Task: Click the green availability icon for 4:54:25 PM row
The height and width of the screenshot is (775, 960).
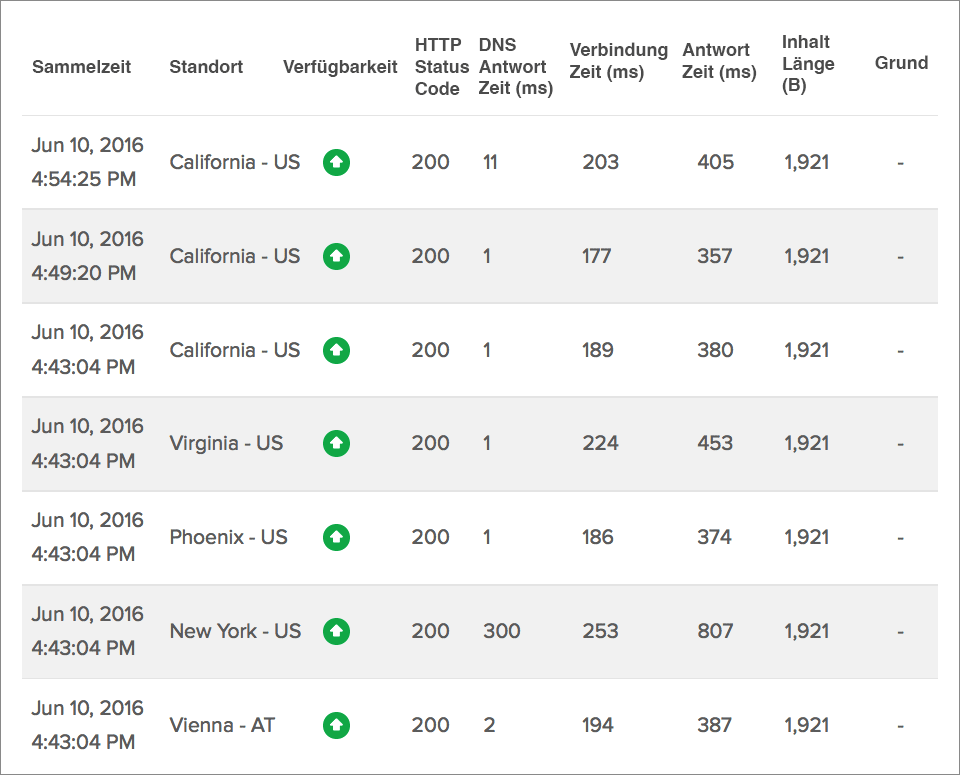Action: click(336, 162)
